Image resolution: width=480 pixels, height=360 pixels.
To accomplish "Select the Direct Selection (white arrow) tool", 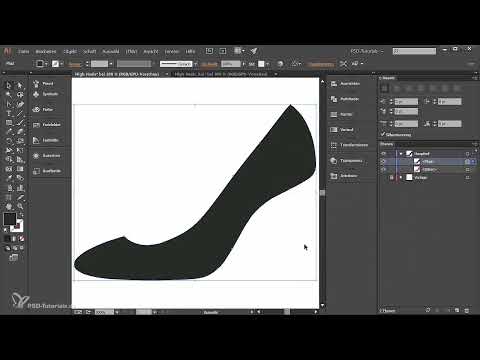I will (x=20, y=85).
